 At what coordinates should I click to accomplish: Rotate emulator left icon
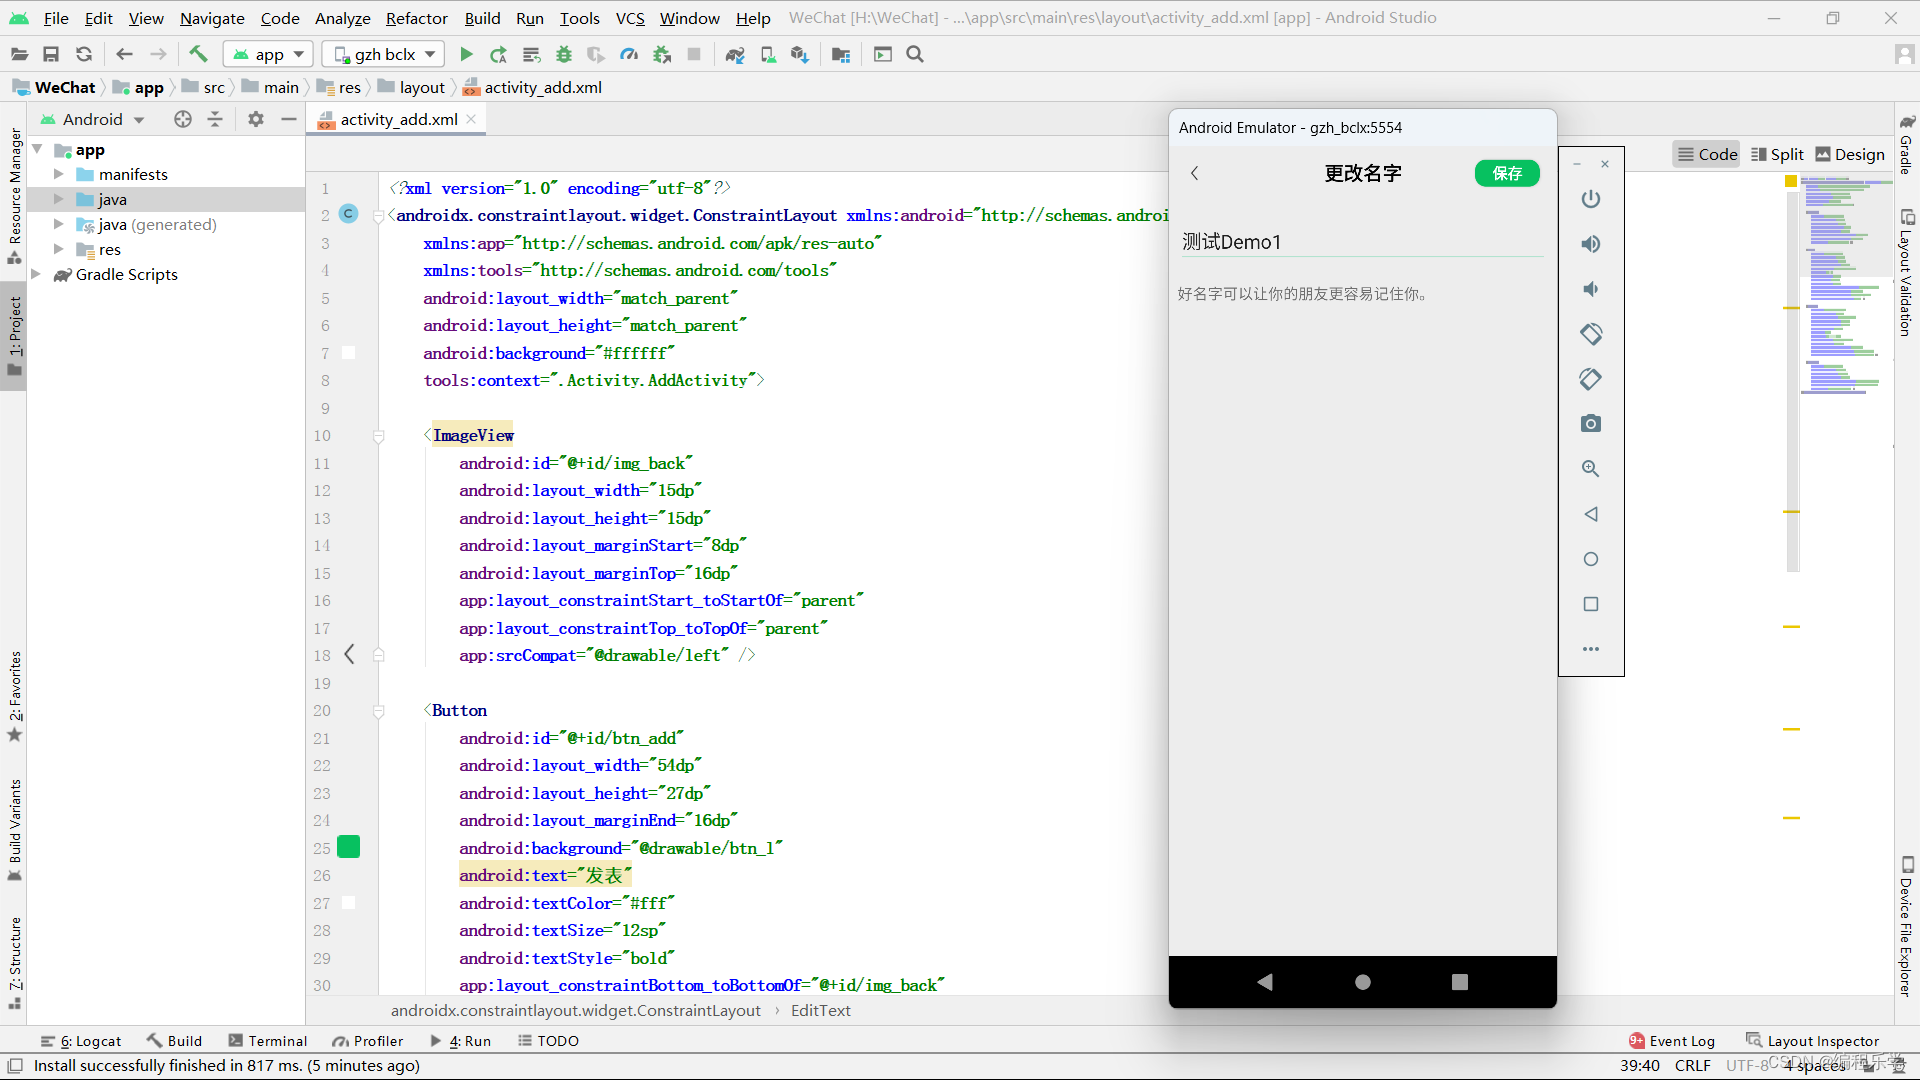point(1591,334)
